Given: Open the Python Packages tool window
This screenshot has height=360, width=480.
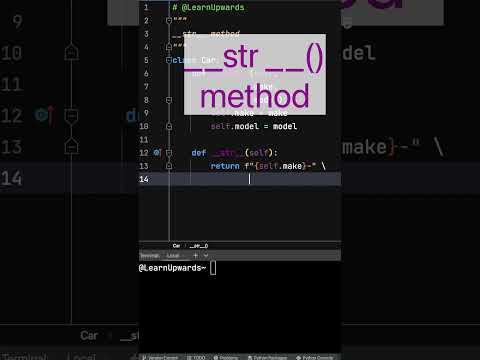Looking at the screenshot, I should click(x=267, y=357).
